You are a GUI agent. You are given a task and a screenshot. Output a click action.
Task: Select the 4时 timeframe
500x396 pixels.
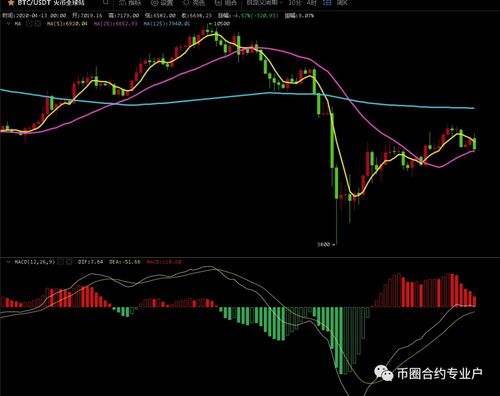pos(312,3)
